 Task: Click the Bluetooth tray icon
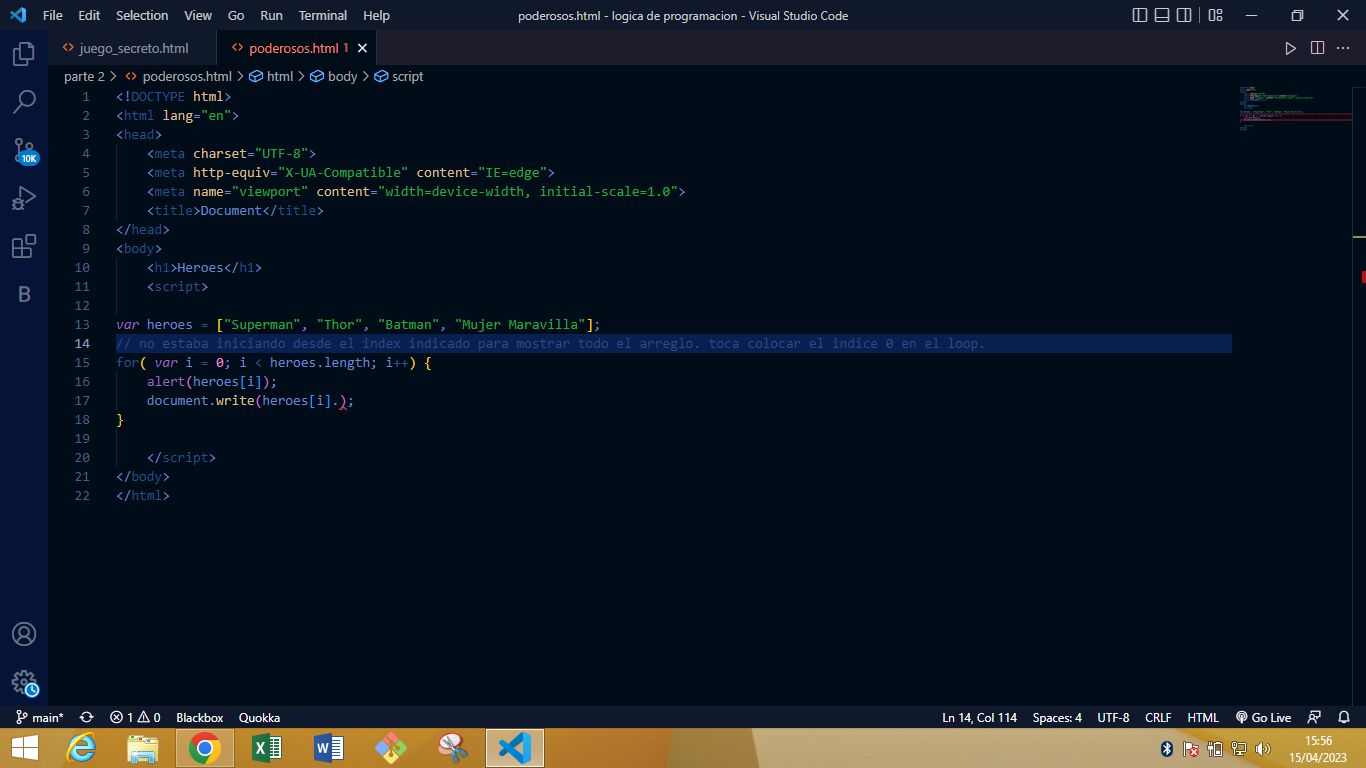[x=1166, y=748]
